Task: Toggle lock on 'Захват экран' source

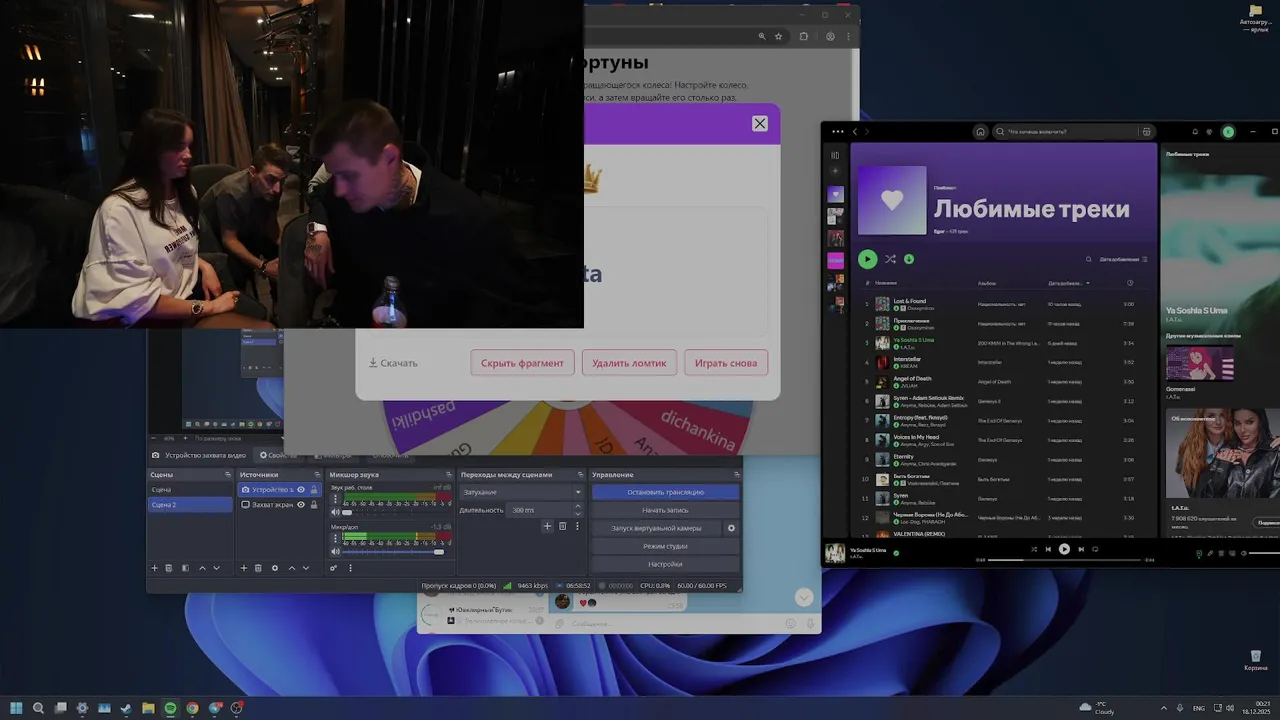Action: (x=314, y=505)
